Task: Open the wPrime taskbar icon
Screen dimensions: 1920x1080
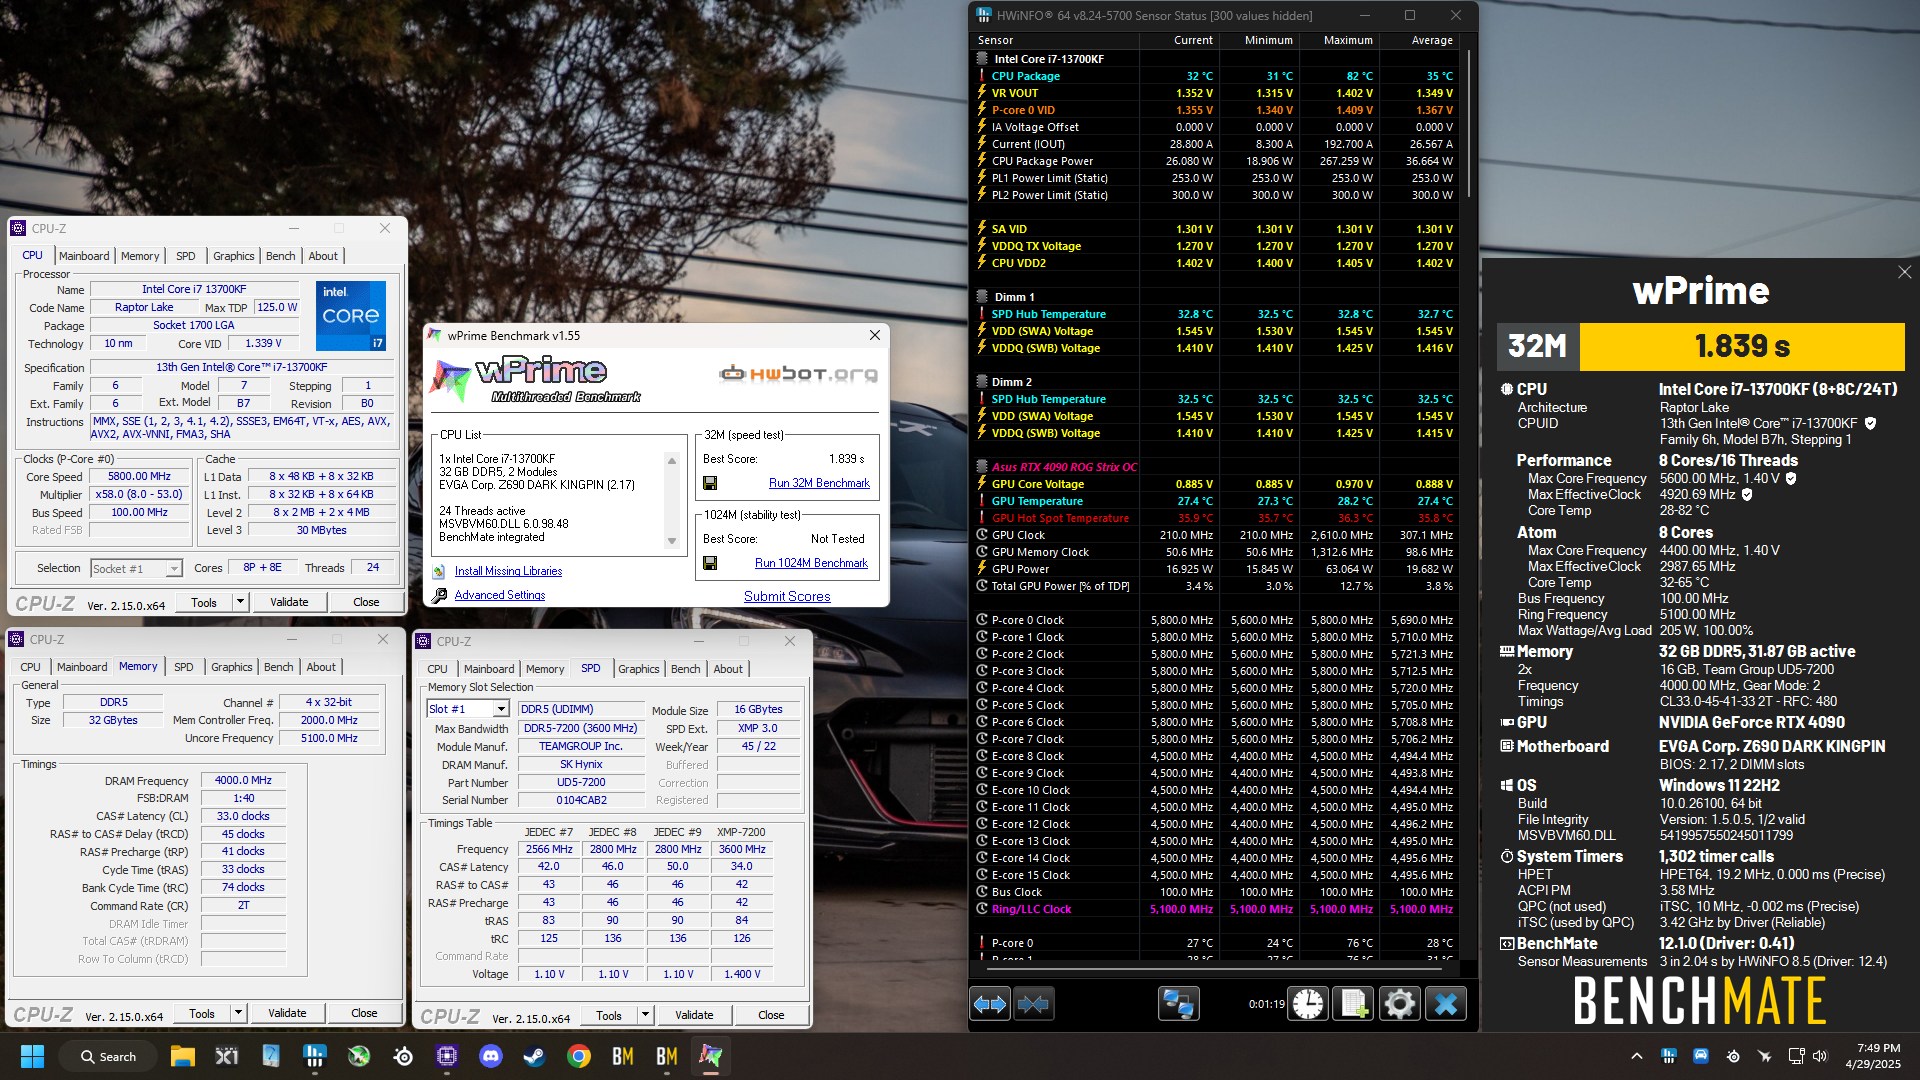Action: point(710,1056)
